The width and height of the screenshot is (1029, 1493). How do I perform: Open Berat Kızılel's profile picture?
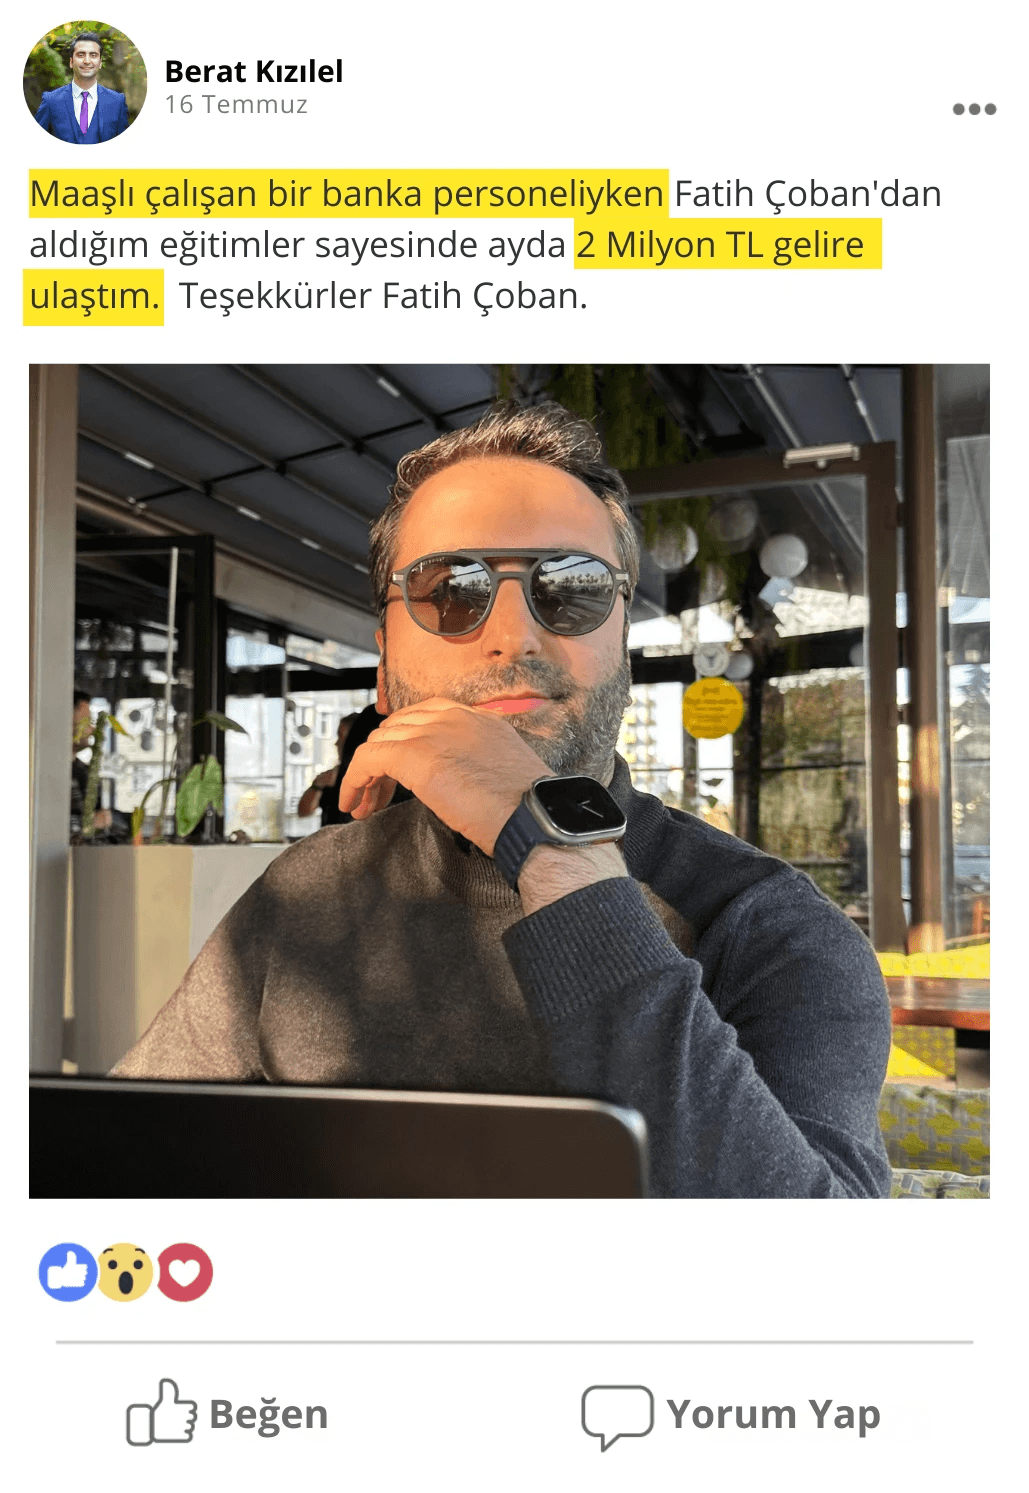click(85, 82)
